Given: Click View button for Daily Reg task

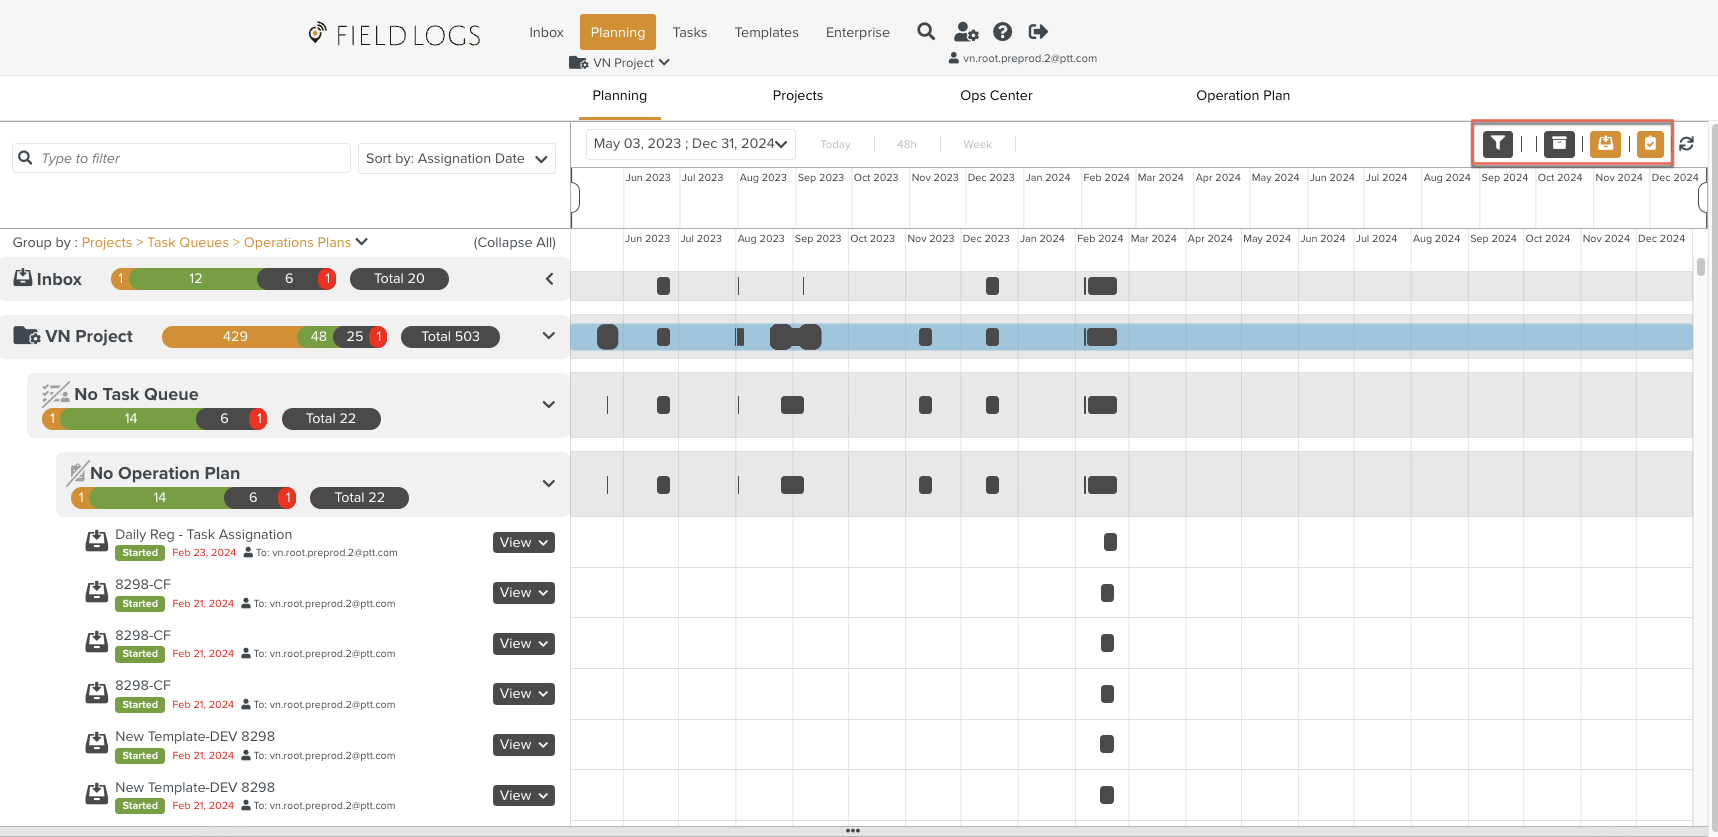Looking at the screenshot, I should click(x=524, y=543).
